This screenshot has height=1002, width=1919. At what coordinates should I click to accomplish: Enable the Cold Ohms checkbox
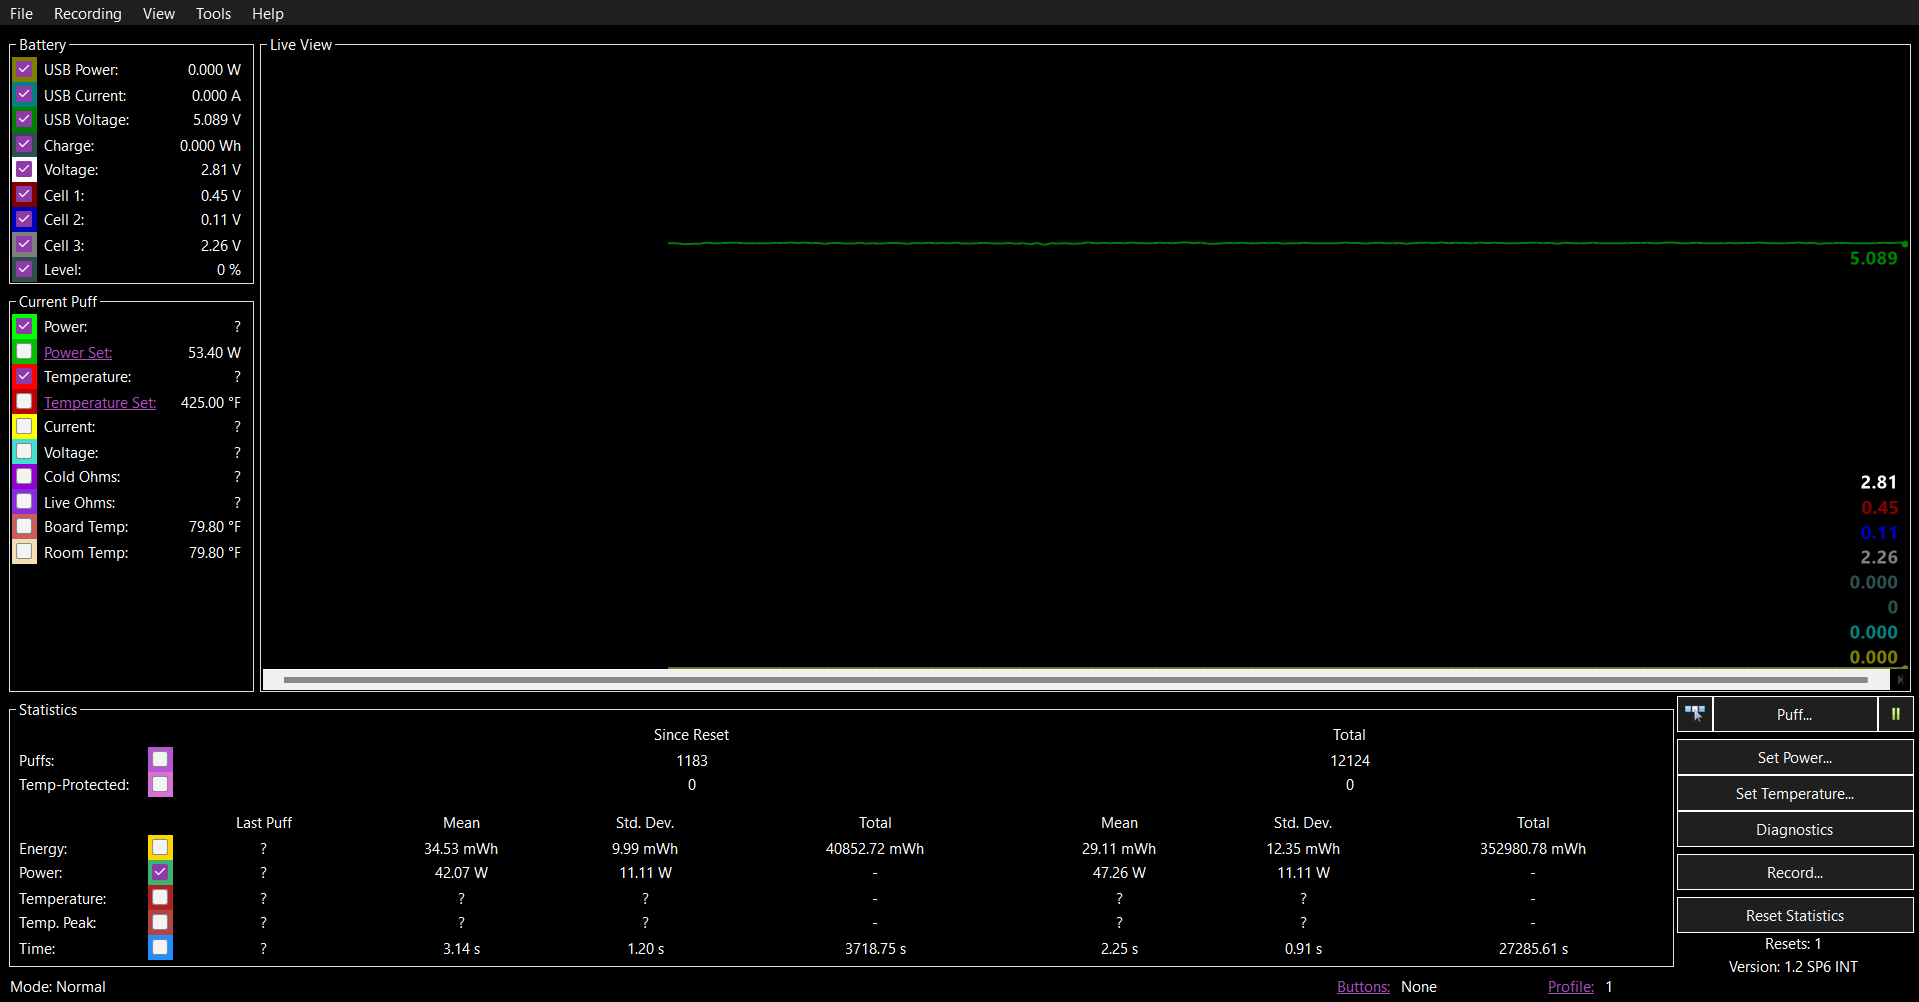point(24,476)
